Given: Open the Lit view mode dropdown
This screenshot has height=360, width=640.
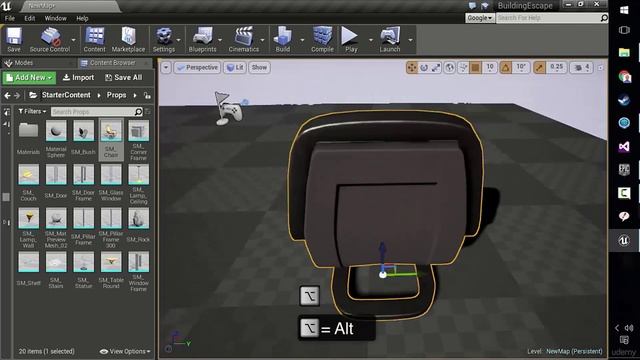Looking at the screenshot, I should (x=235, y=67).
